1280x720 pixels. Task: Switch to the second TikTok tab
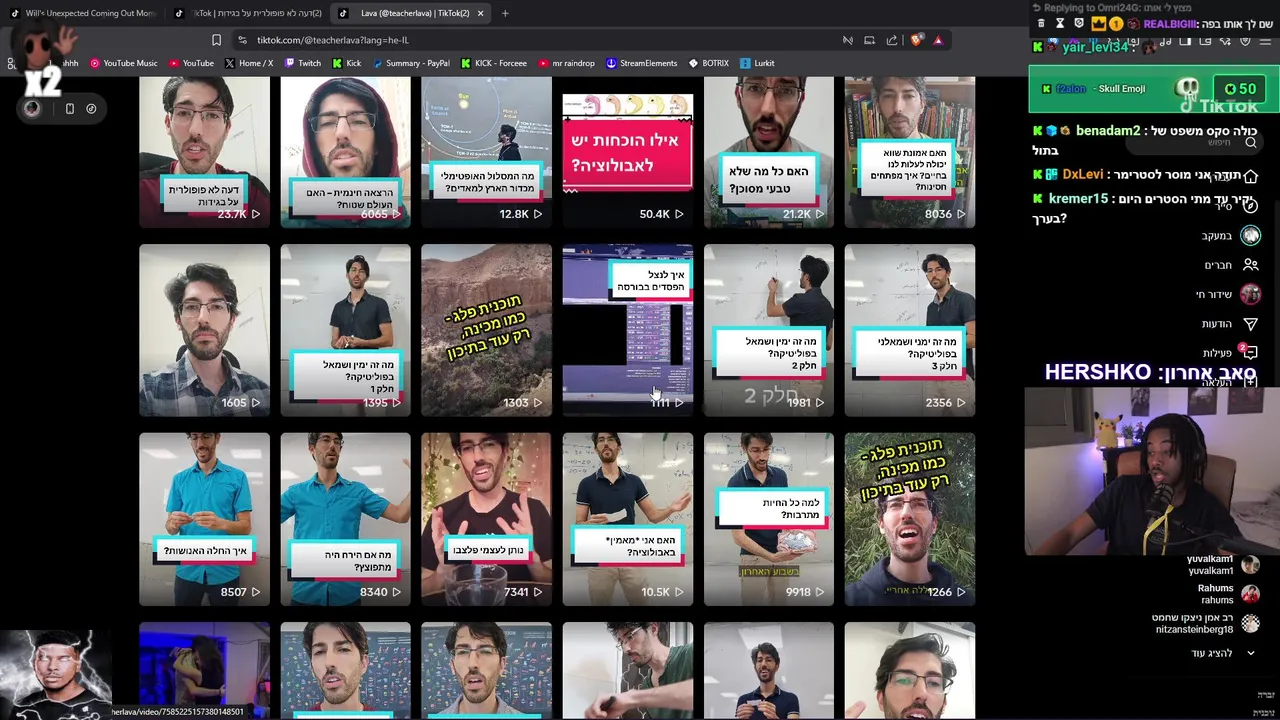247,13
